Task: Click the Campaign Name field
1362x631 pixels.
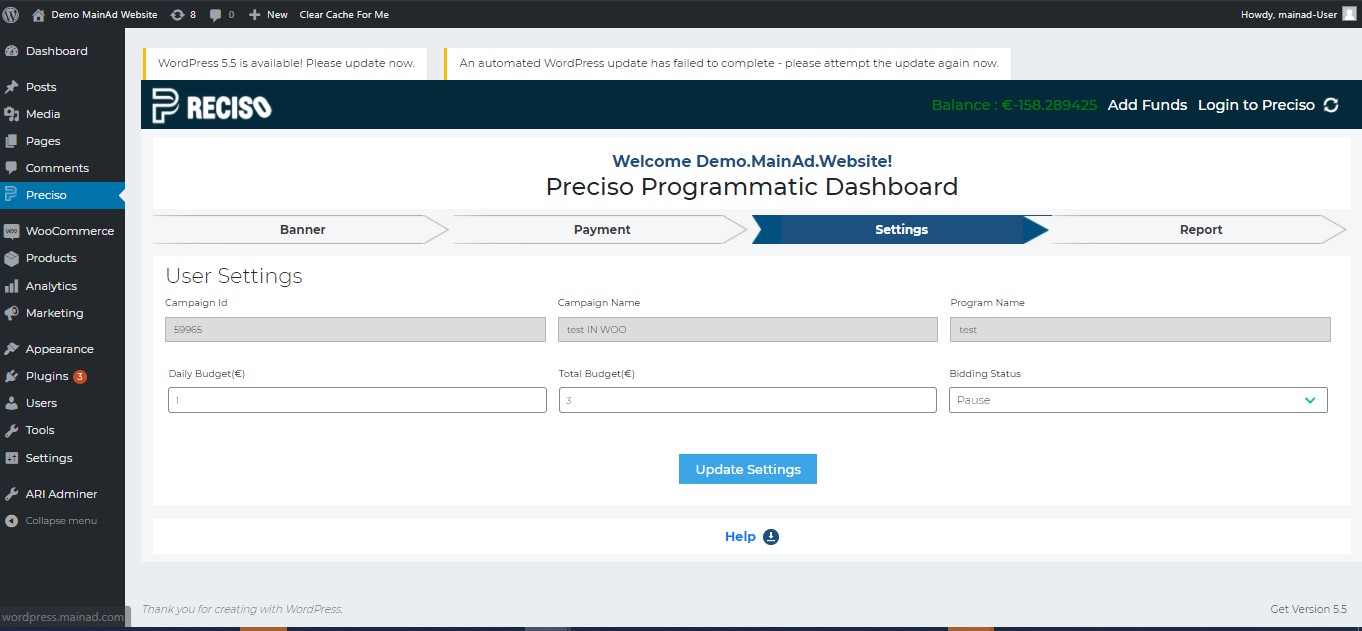Action: tap(748, 329)
